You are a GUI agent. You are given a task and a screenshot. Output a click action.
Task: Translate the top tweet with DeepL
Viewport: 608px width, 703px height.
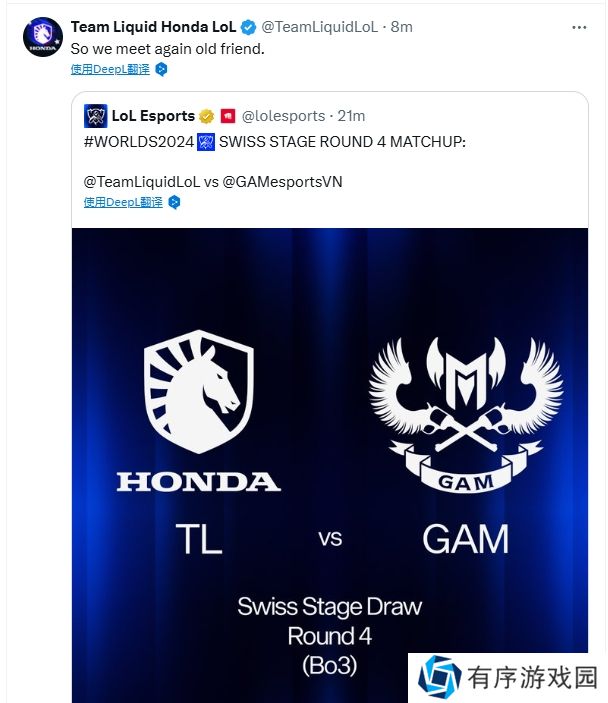(110, 69)
